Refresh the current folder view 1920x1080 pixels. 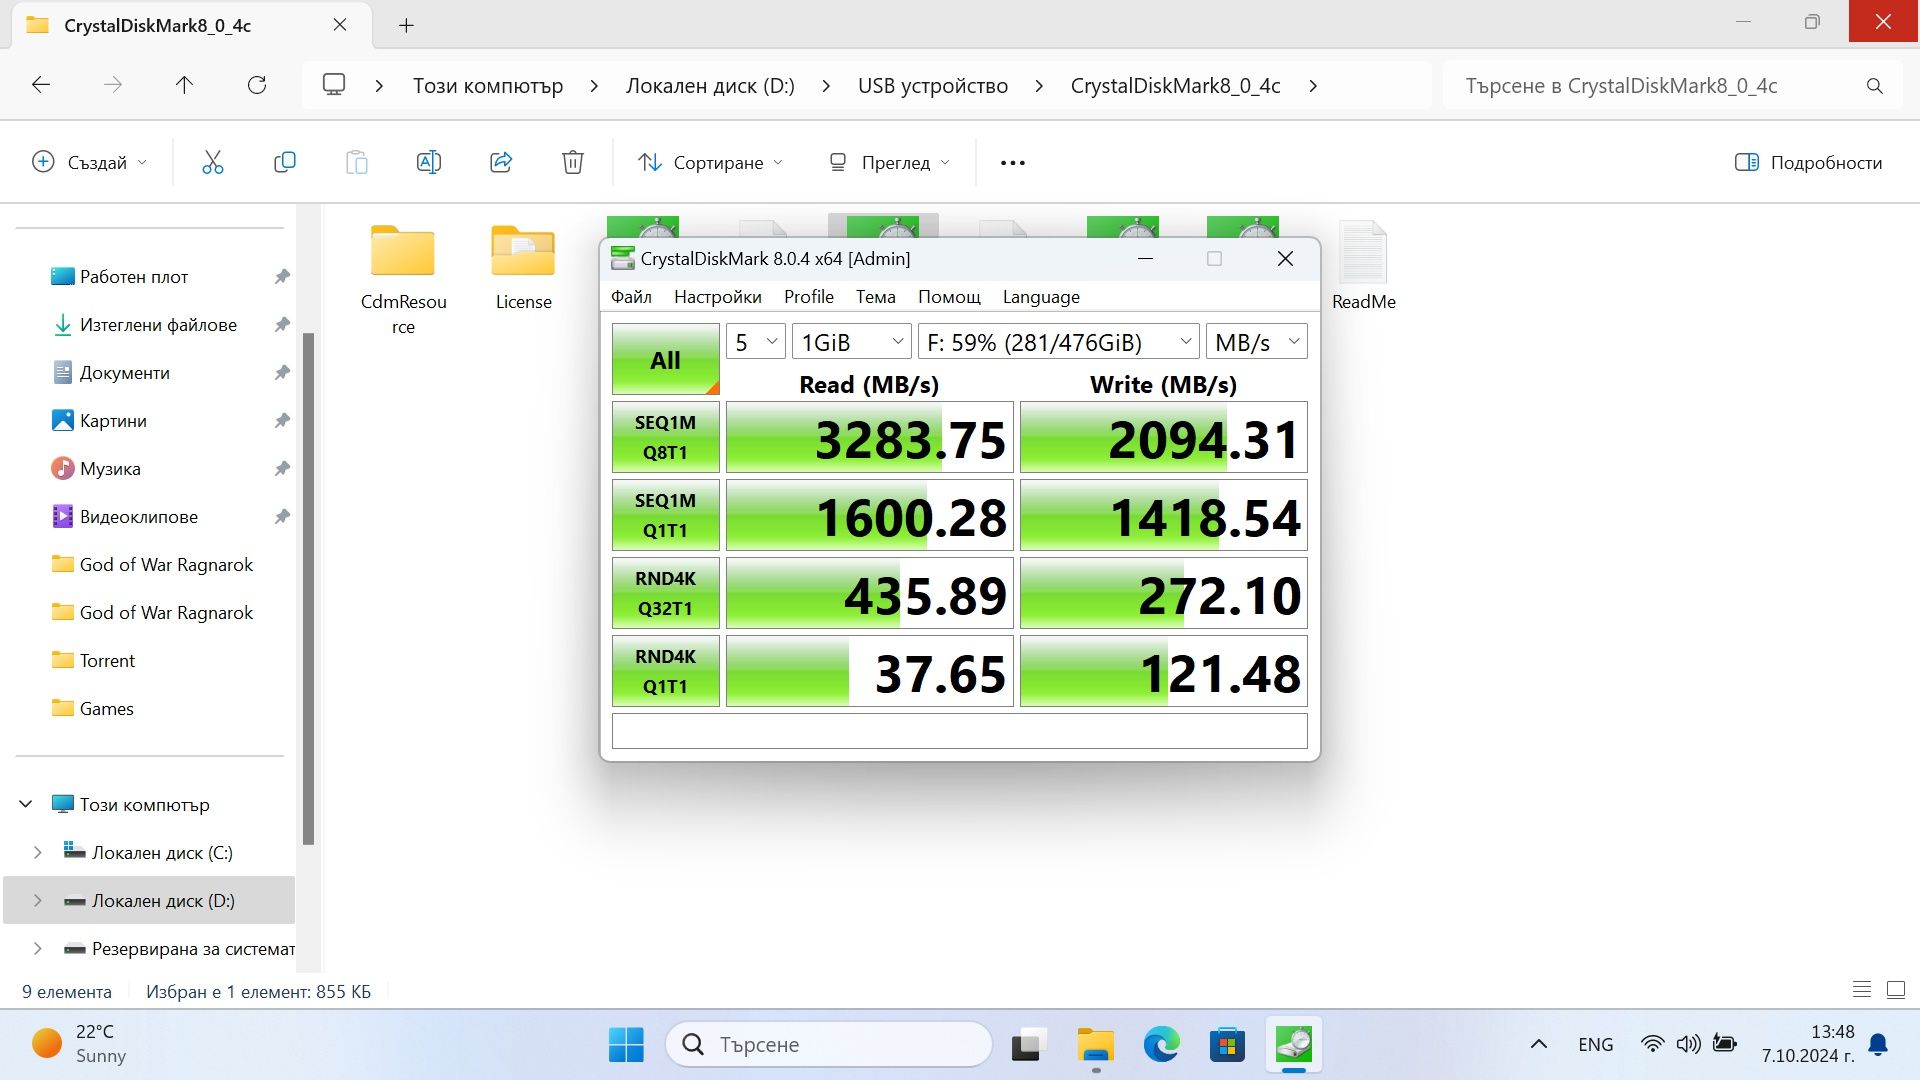[257, 85]
